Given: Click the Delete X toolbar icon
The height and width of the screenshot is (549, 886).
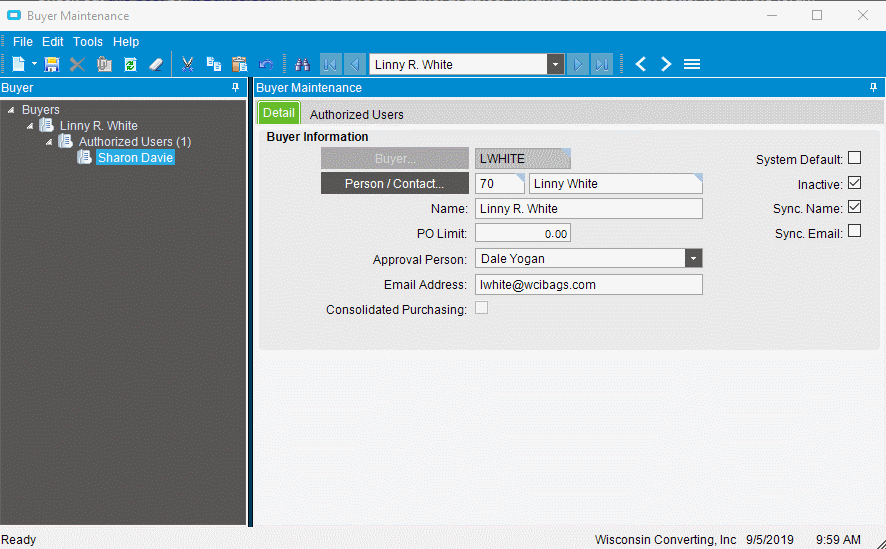Looking at the screenshot, I should click(x=77, y=64).
